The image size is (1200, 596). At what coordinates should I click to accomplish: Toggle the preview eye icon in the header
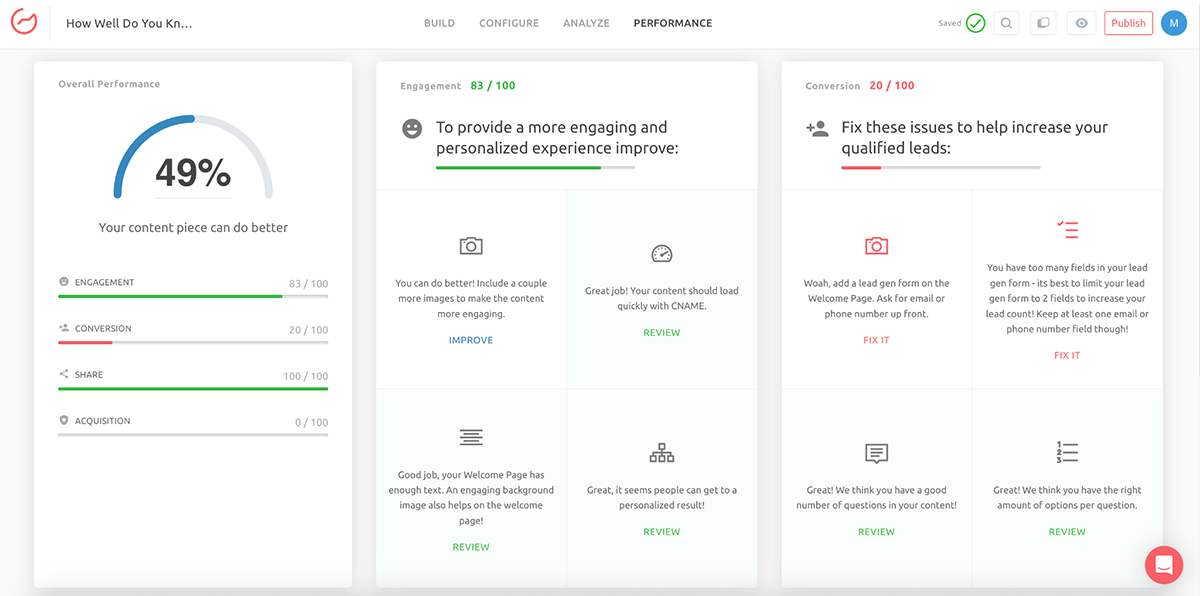click(x=1081, y=22)
